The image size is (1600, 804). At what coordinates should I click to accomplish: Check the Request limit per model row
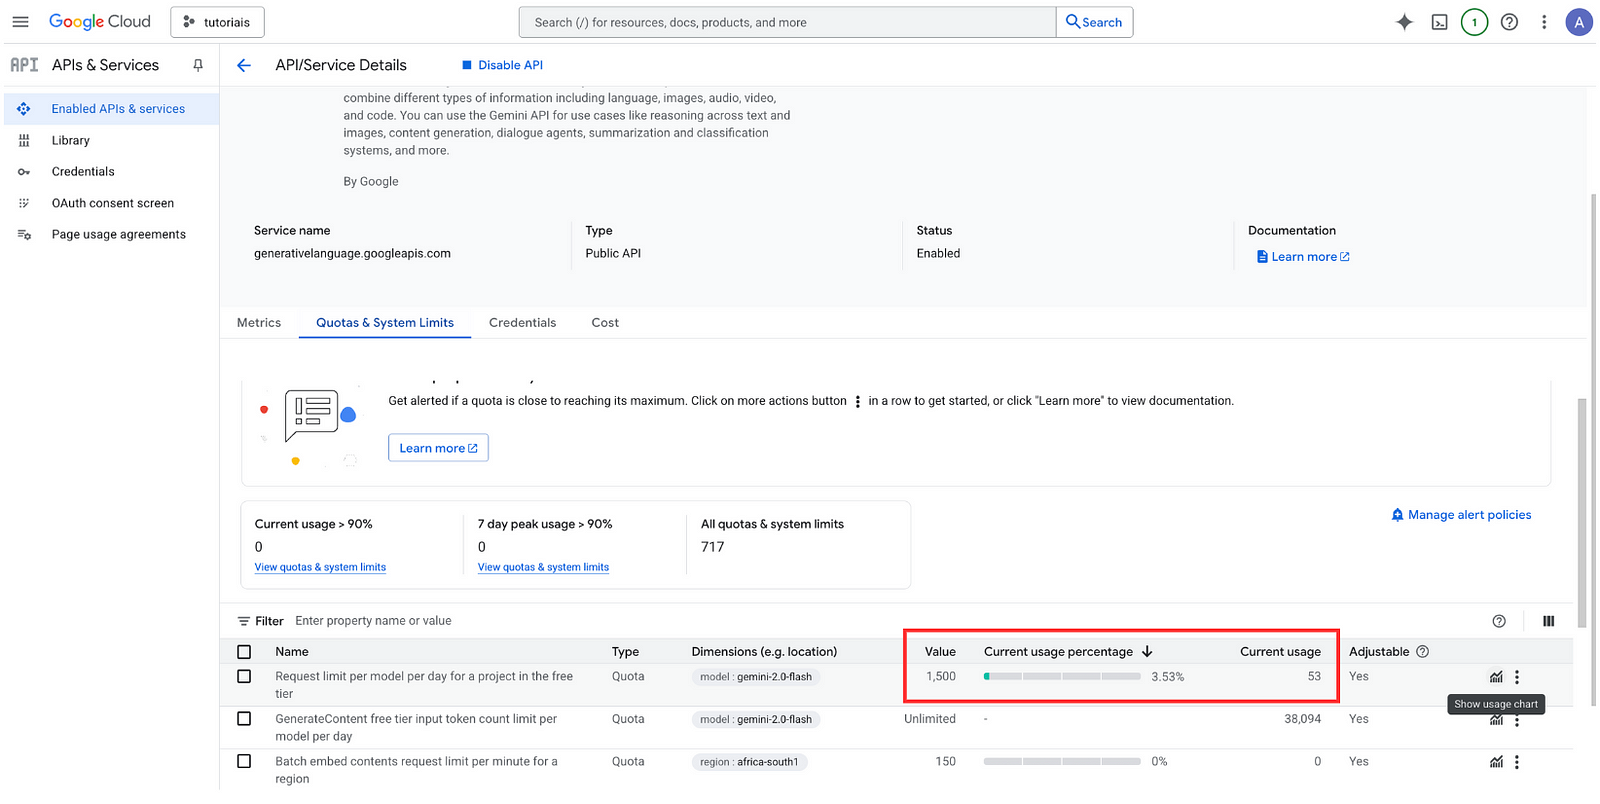(x=244, y=677)
